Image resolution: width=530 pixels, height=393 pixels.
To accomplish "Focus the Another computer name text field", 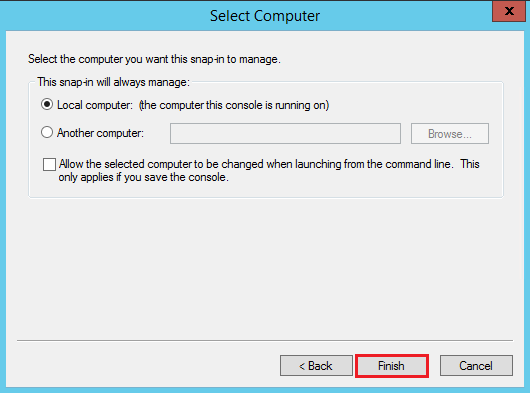I will (x=285, y=133).
